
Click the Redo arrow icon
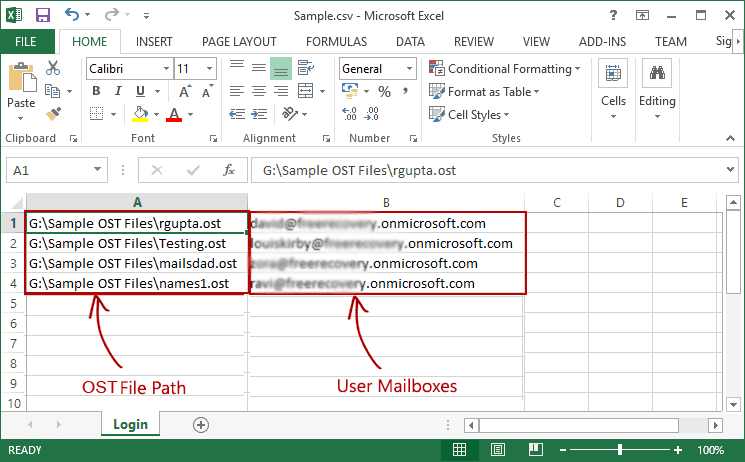(x=112, y=15)
